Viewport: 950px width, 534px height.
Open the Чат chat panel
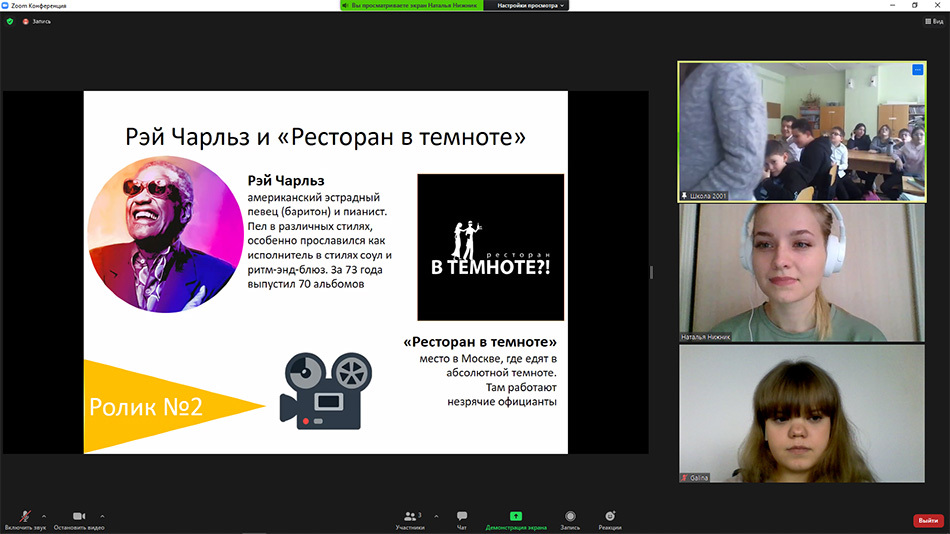point(462,520)
